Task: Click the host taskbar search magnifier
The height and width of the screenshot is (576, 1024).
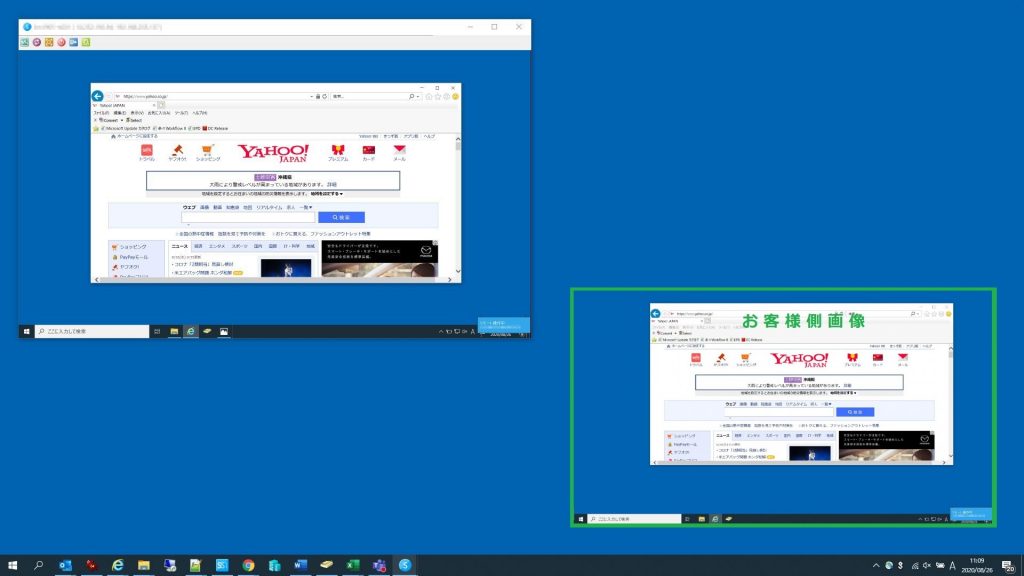Action: click(x=39, y=565)
